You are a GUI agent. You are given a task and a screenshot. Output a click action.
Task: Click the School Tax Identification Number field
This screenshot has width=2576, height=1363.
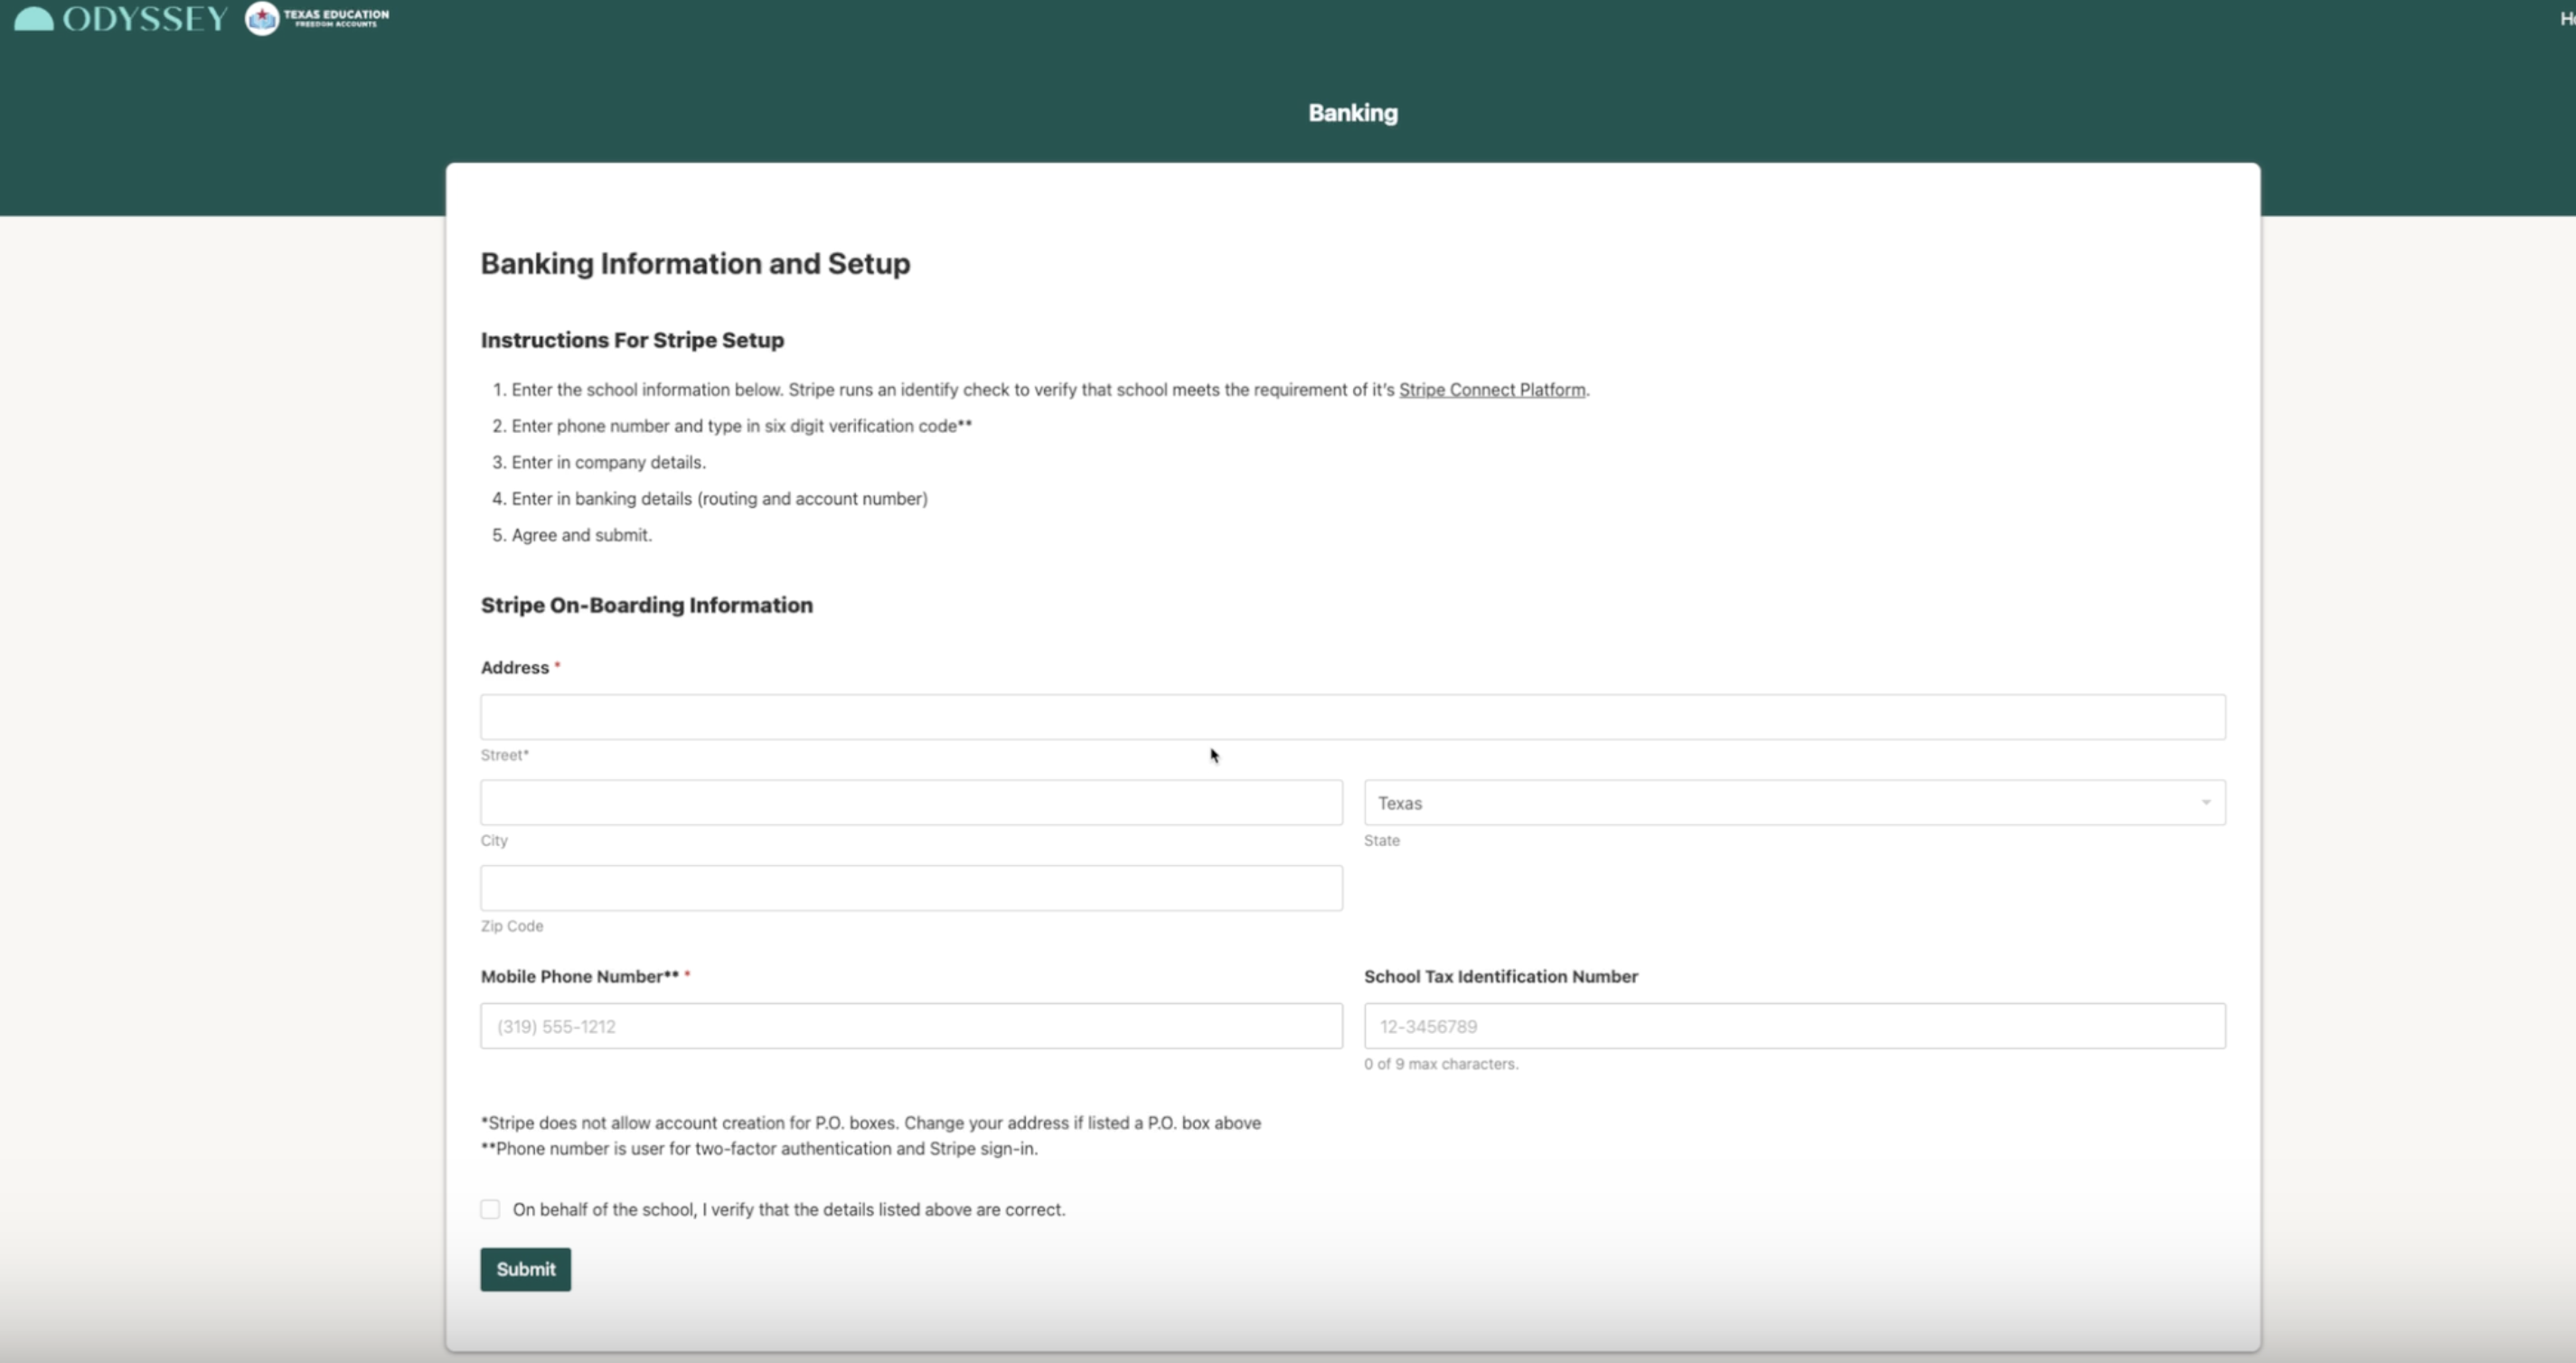(1794, 1026)
